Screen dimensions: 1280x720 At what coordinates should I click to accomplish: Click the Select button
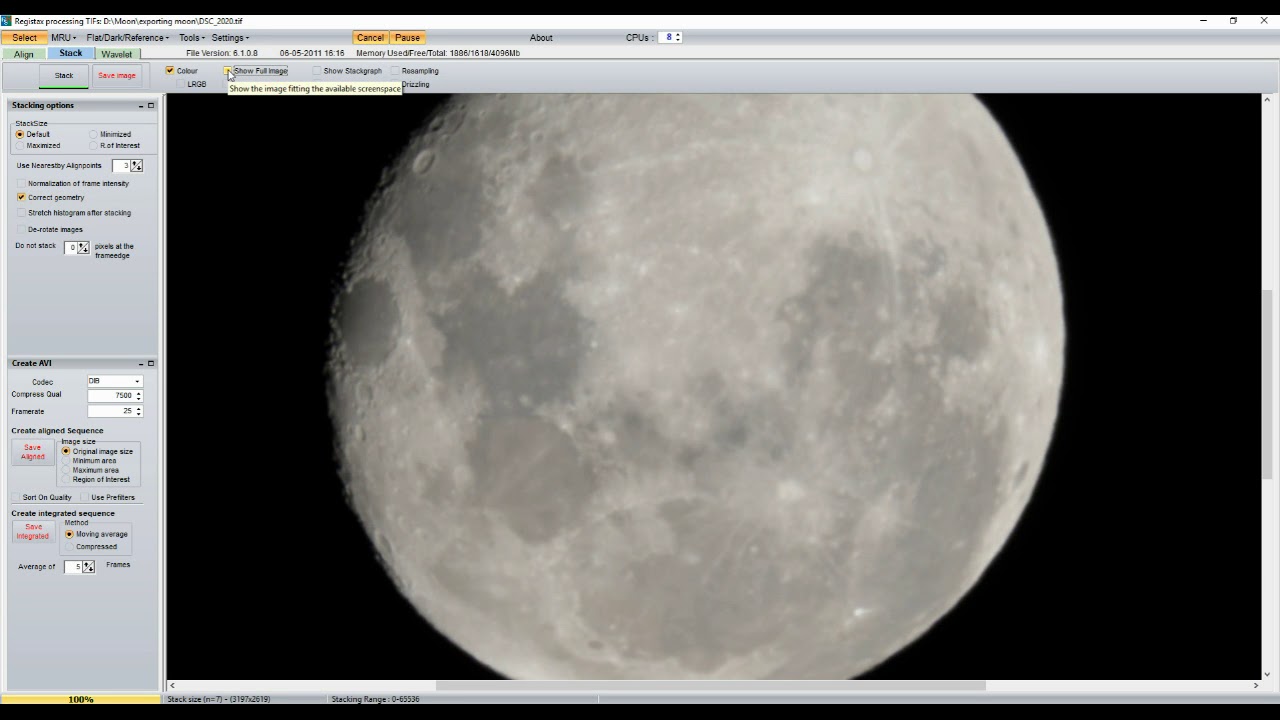click(24, 38)
